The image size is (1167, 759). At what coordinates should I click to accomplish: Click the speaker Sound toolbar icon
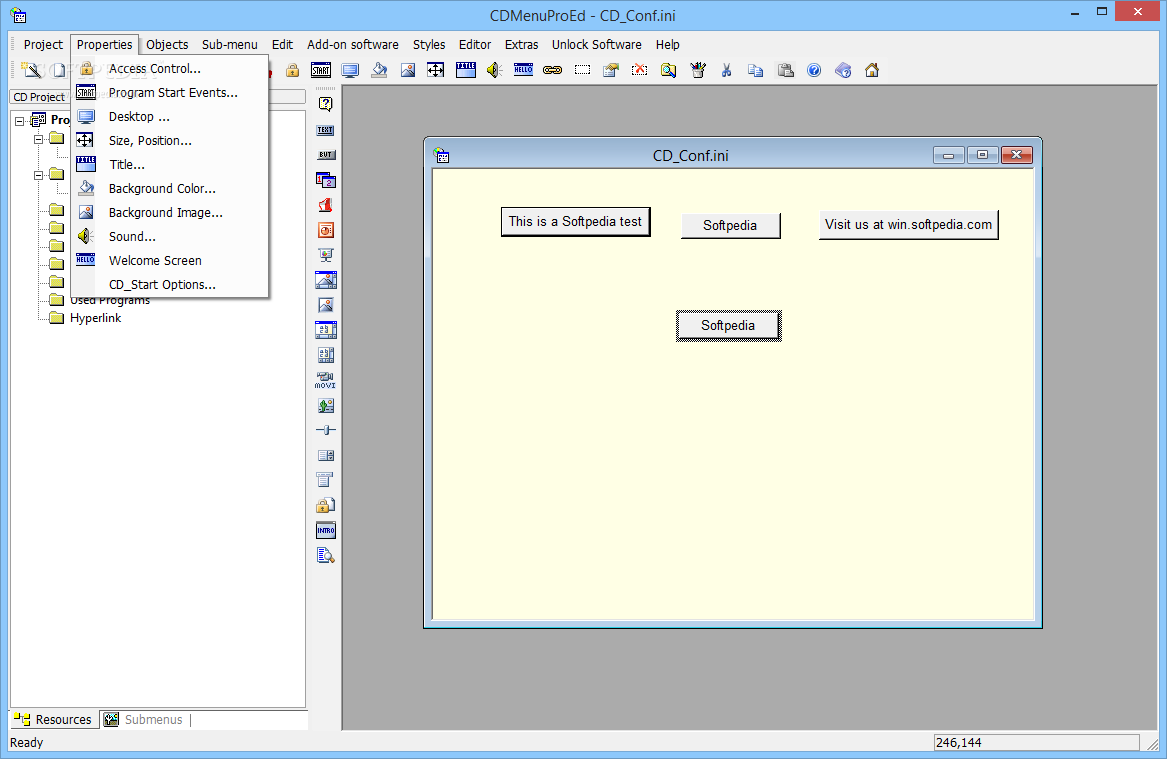coord(494,70)
